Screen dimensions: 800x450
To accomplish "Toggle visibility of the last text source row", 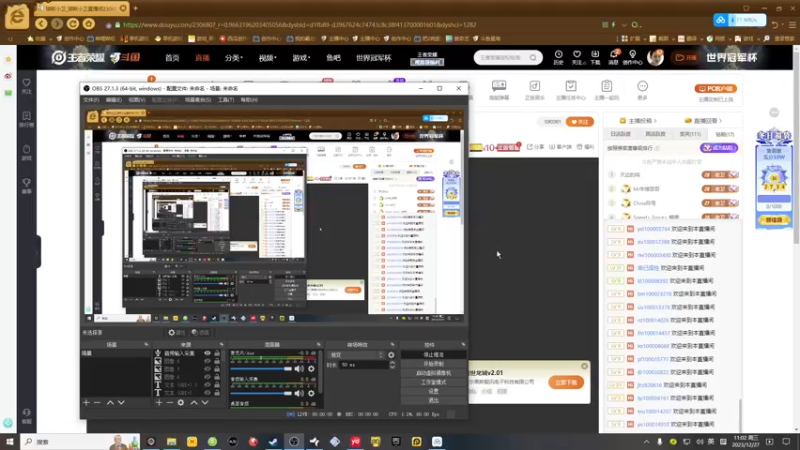I will click(x=207, y=393).
